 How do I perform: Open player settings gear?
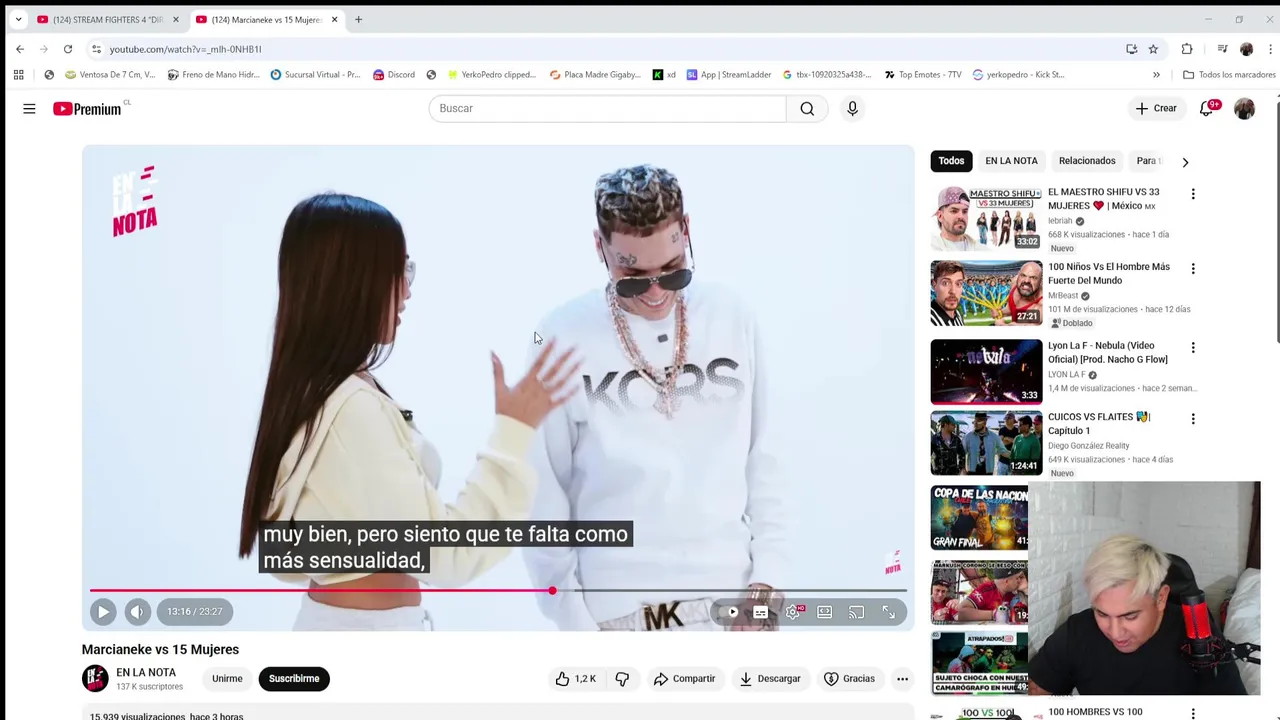[x=793, y=612]
